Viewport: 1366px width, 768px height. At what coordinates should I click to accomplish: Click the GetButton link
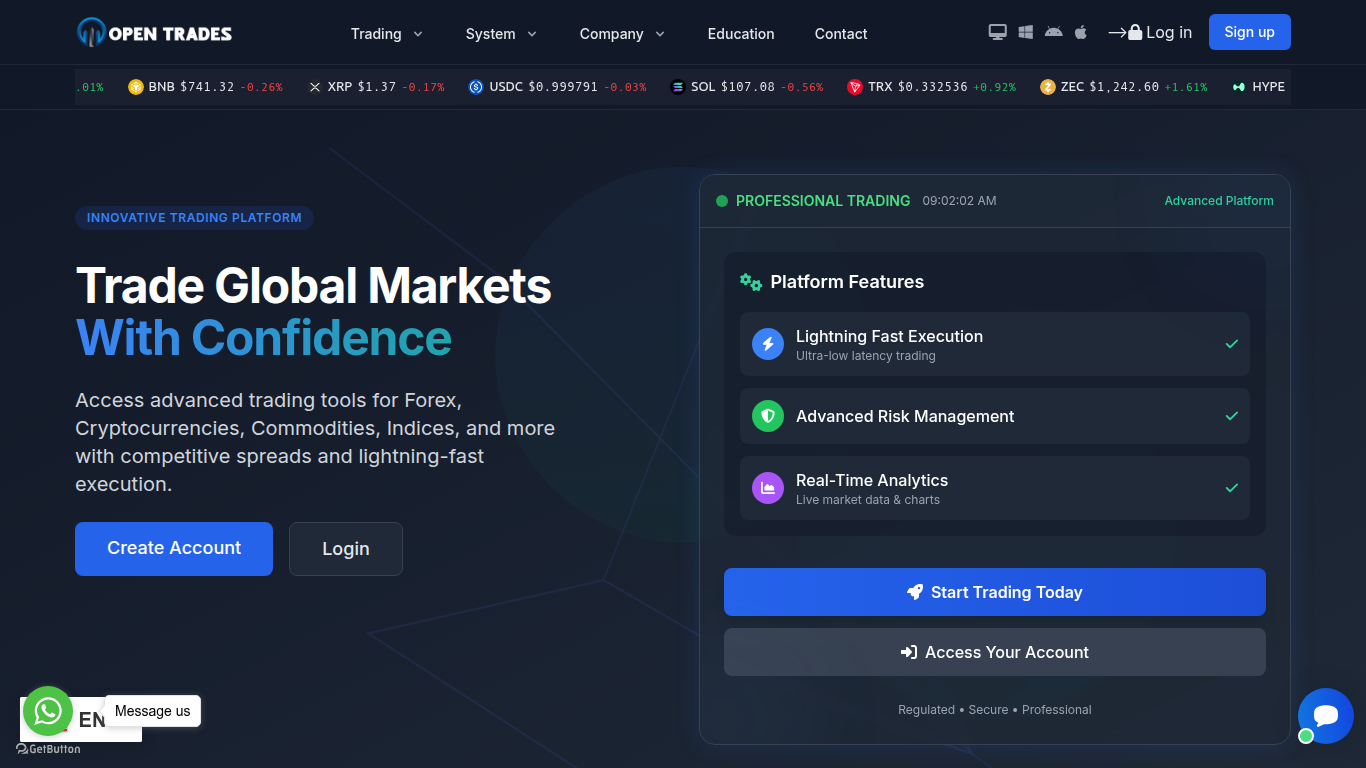pos(49,749)
